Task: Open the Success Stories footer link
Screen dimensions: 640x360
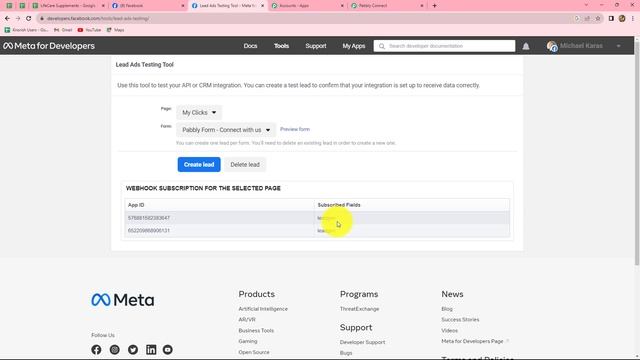Action: click(460, 320)
